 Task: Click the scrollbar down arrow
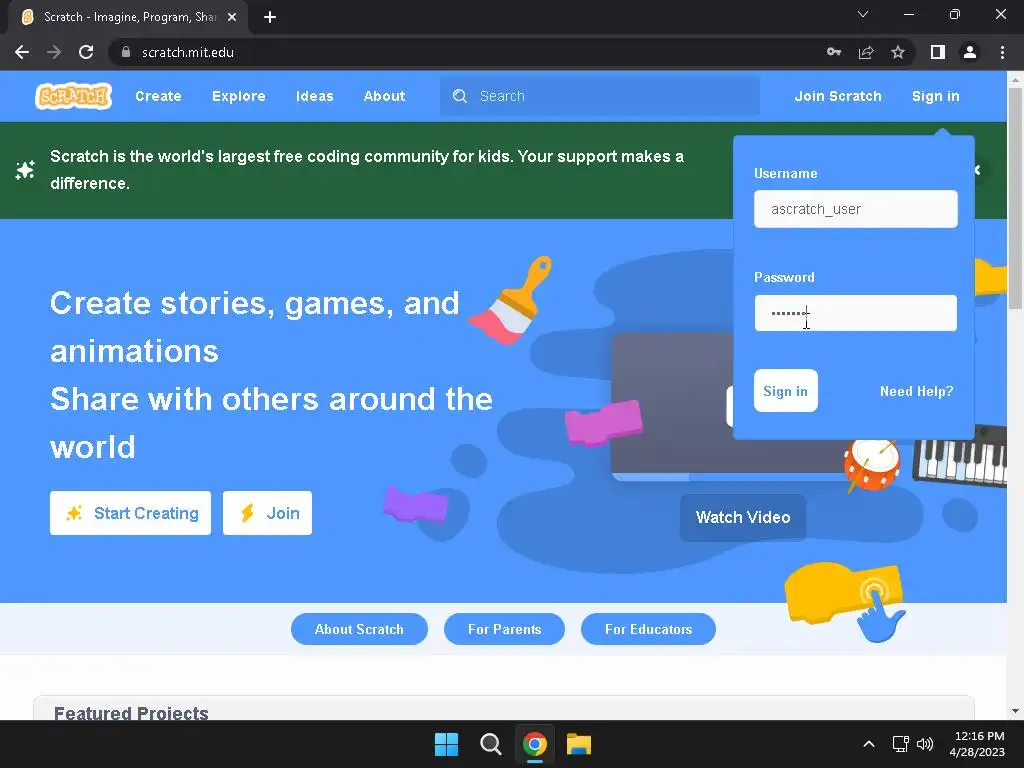pyautogui.click(x=1015, y=711)
